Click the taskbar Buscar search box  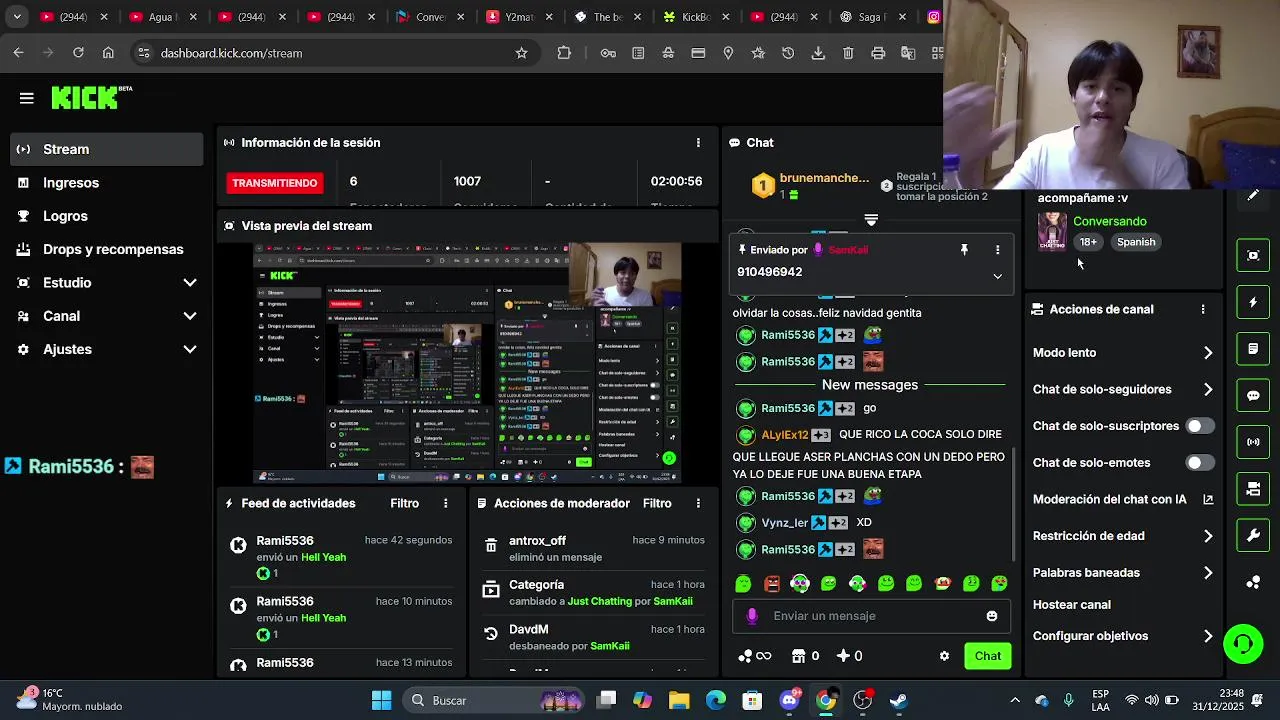(x=495, y=700)
